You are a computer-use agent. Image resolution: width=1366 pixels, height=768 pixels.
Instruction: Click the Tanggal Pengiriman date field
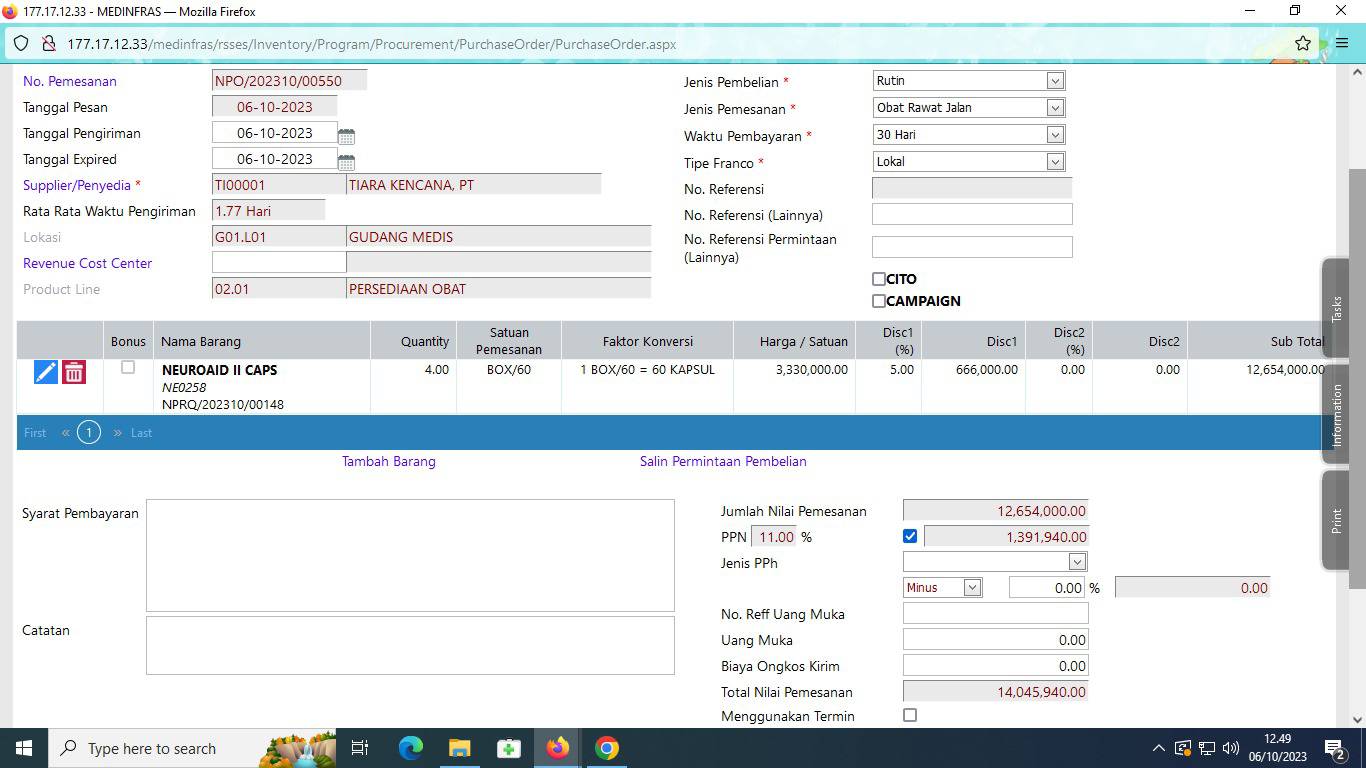[x=274, y=133]
